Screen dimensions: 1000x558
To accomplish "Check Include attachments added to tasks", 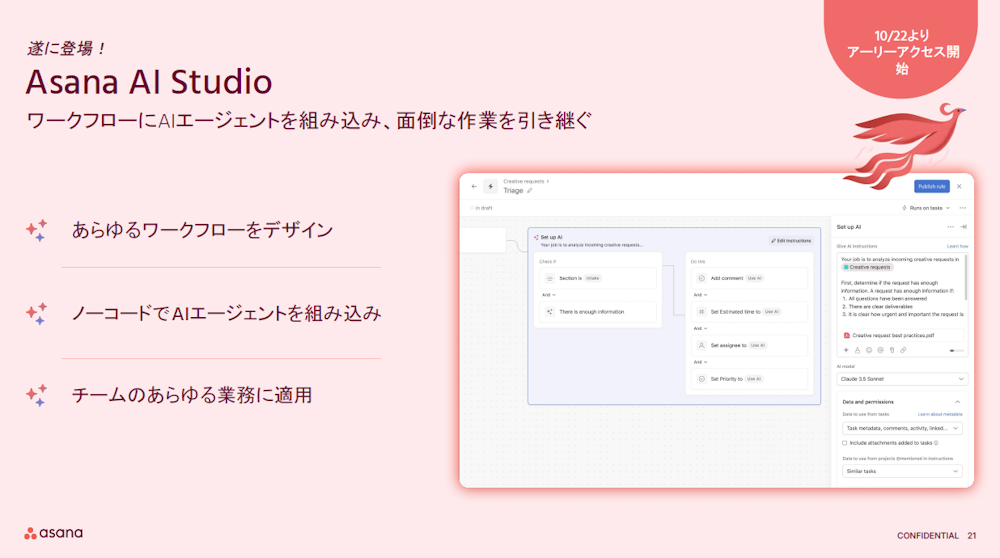I will tap(844, 443).
